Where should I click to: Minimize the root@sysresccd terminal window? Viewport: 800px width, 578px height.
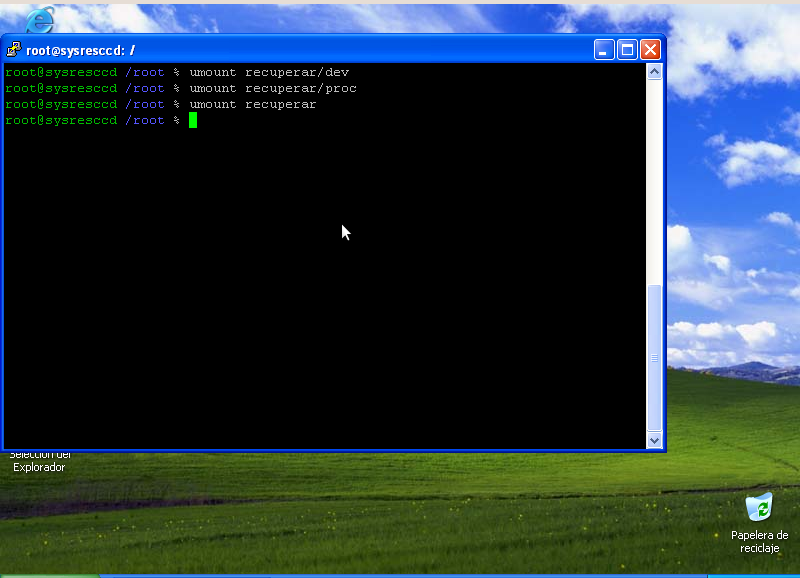coord(604,50)
